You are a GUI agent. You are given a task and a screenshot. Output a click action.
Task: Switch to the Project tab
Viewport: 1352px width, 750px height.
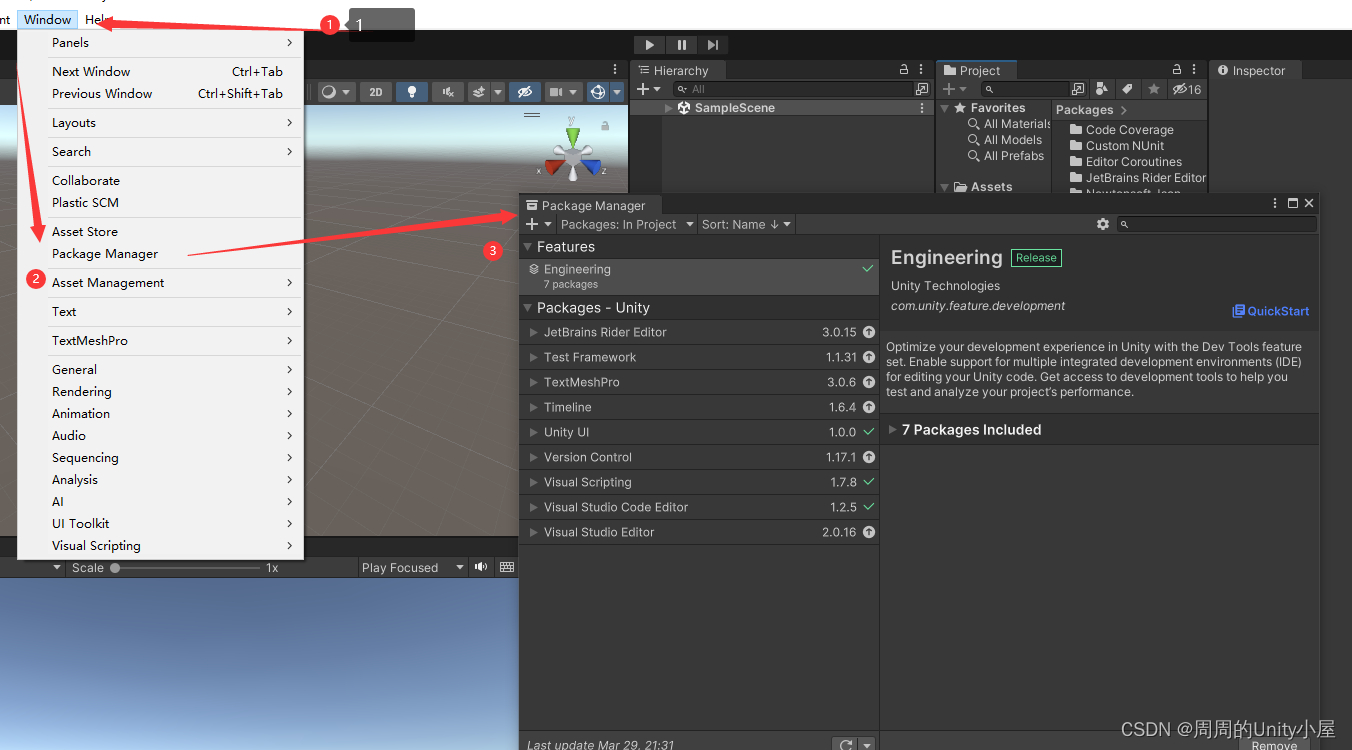pos(977,70)
